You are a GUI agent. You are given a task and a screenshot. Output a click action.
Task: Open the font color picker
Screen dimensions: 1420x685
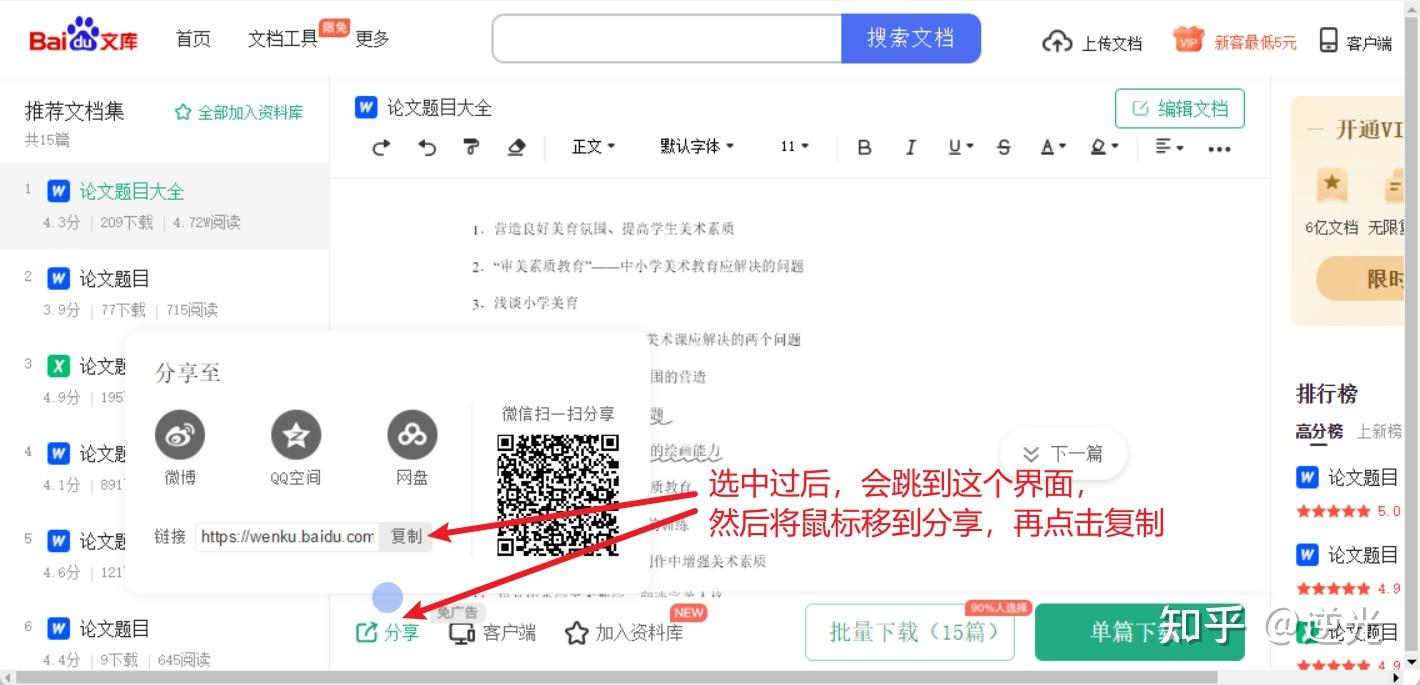pos(1053,148)
